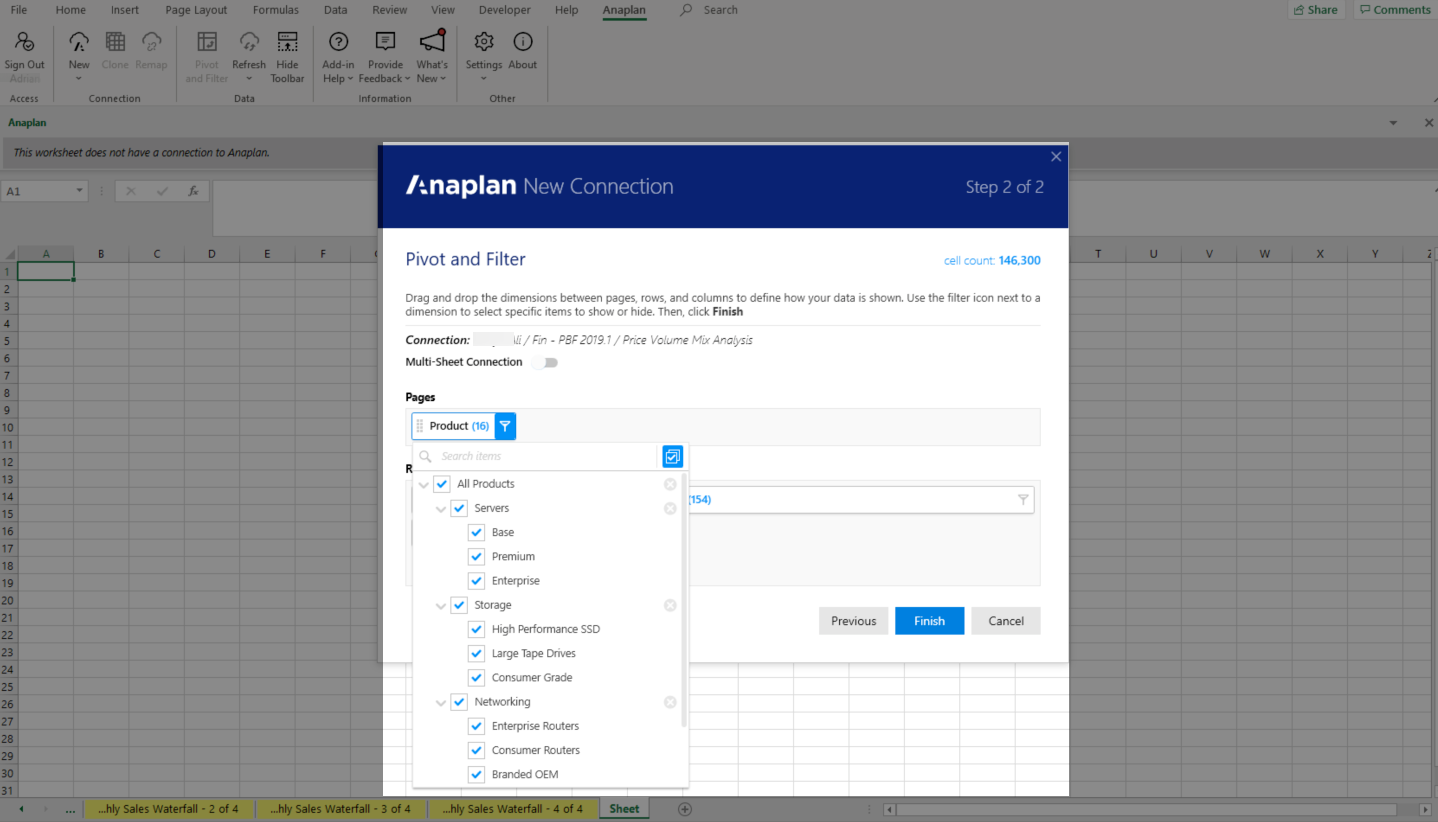Click the Product drag handle icon
This screenshot has height=822, width=1438.
(420, 426)
